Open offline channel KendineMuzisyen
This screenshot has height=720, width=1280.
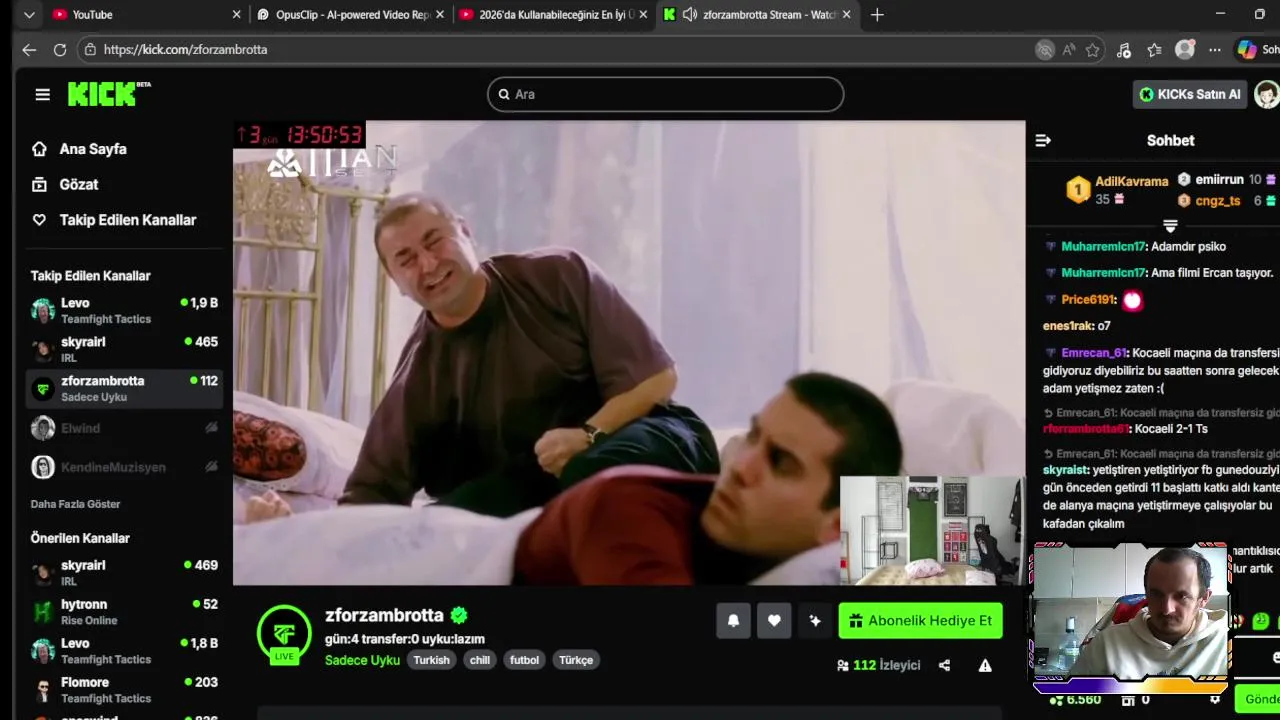[124, 467]
